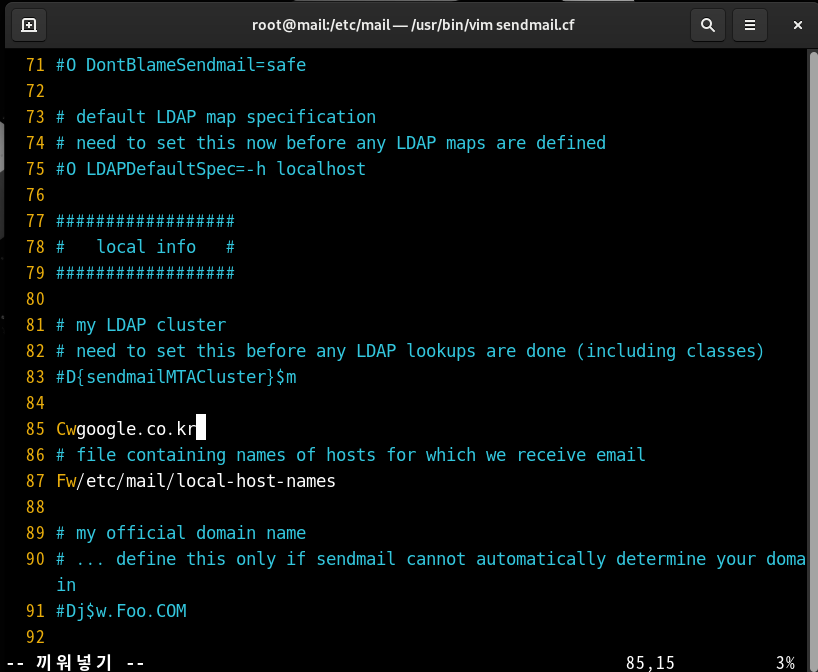Click the '-- 끼워넣기 --' mode indicator
Viewport: 818px width, 672px height.
pos(75,663)
